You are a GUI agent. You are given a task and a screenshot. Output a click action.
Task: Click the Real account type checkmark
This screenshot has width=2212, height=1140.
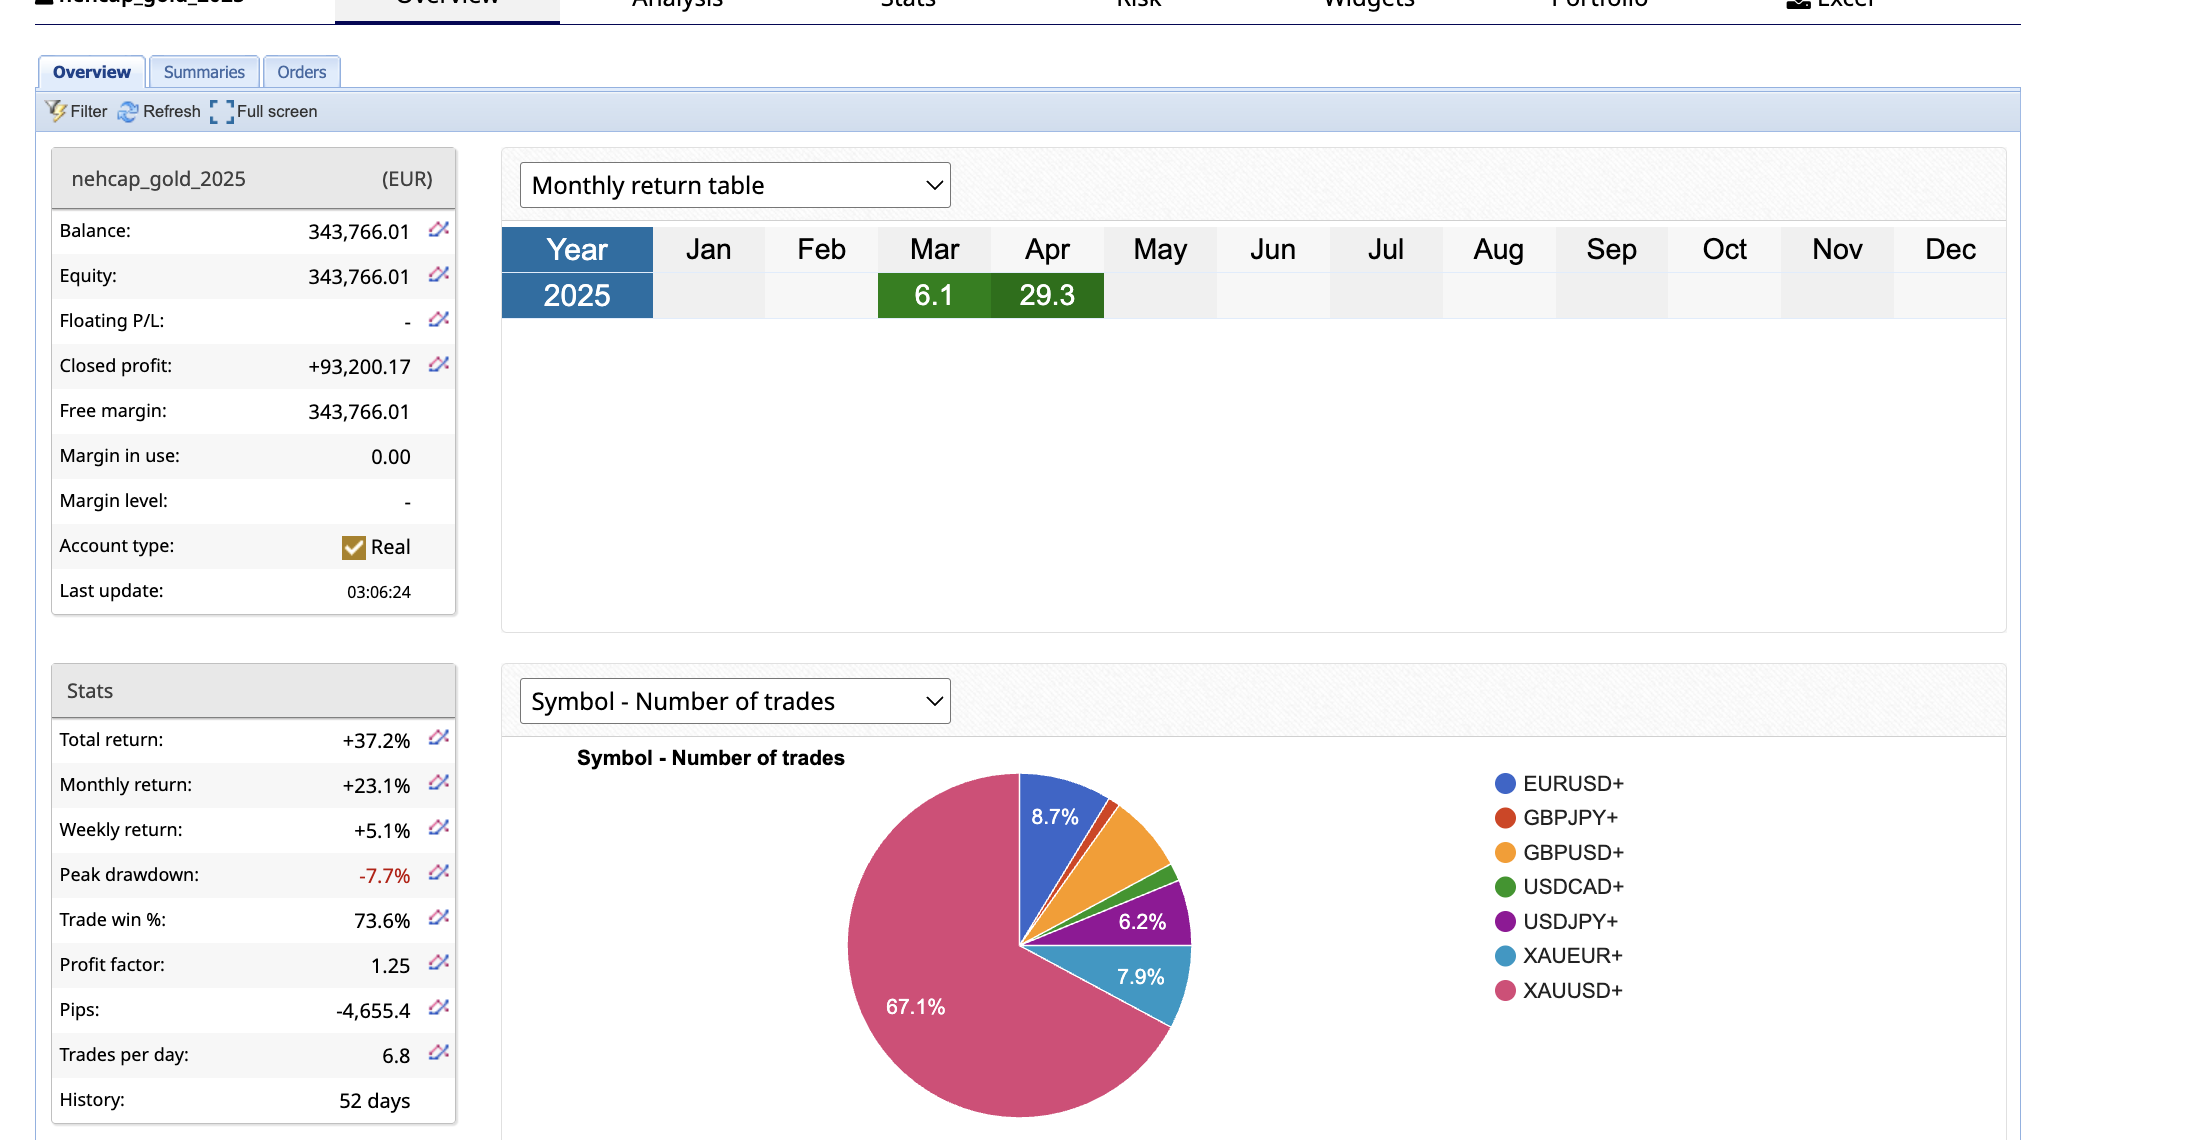[x=354, y=547]
